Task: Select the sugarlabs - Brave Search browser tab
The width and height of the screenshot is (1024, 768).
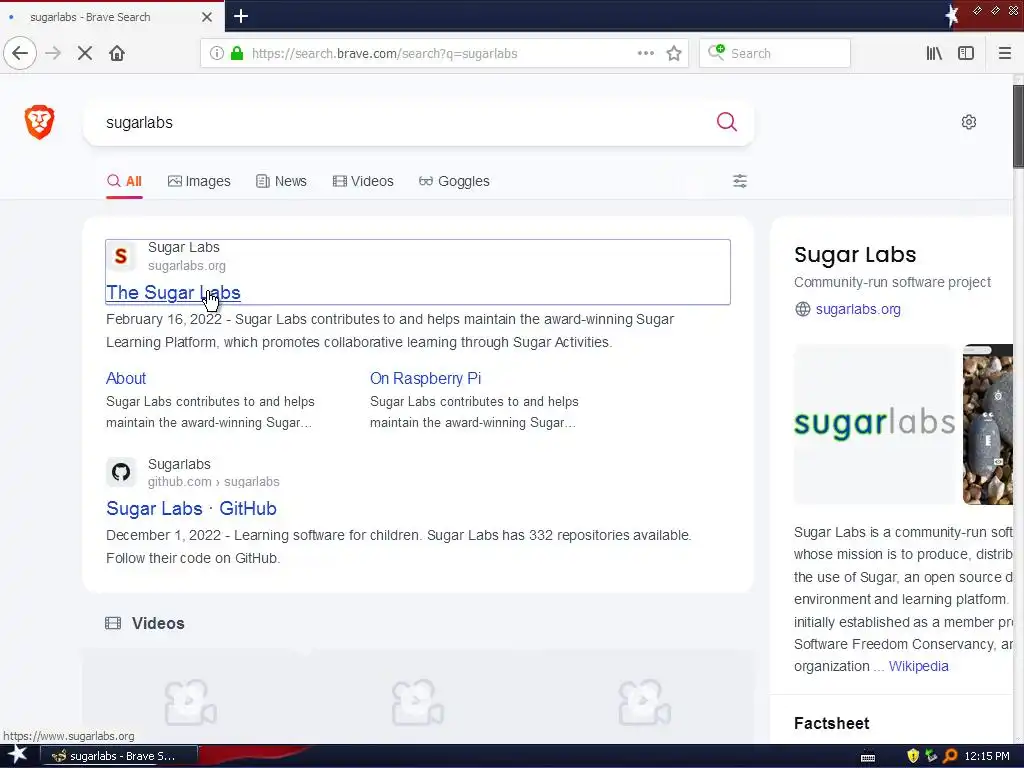Action: [x=111, y=17]
